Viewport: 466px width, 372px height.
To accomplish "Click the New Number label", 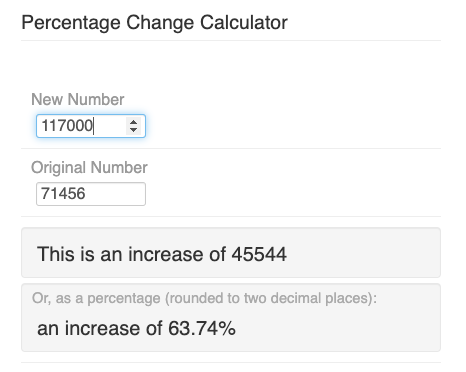I will 78,99.
